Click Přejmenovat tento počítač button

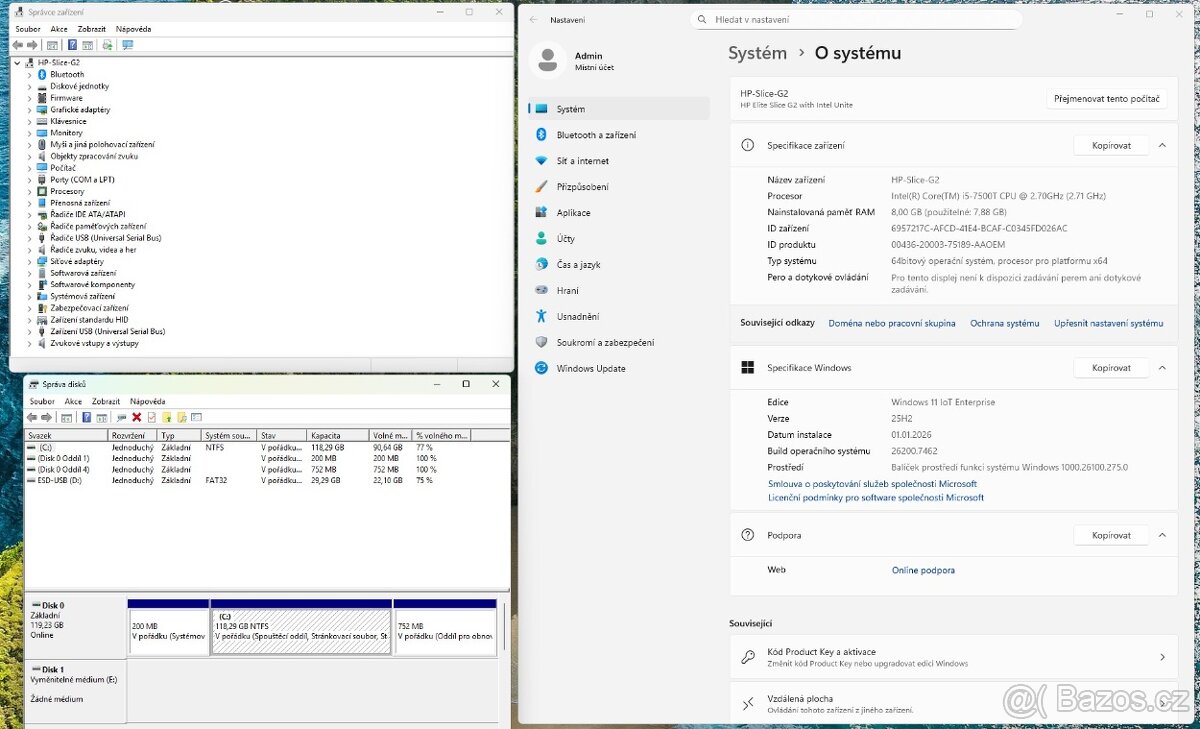(x=1106, y=99)
